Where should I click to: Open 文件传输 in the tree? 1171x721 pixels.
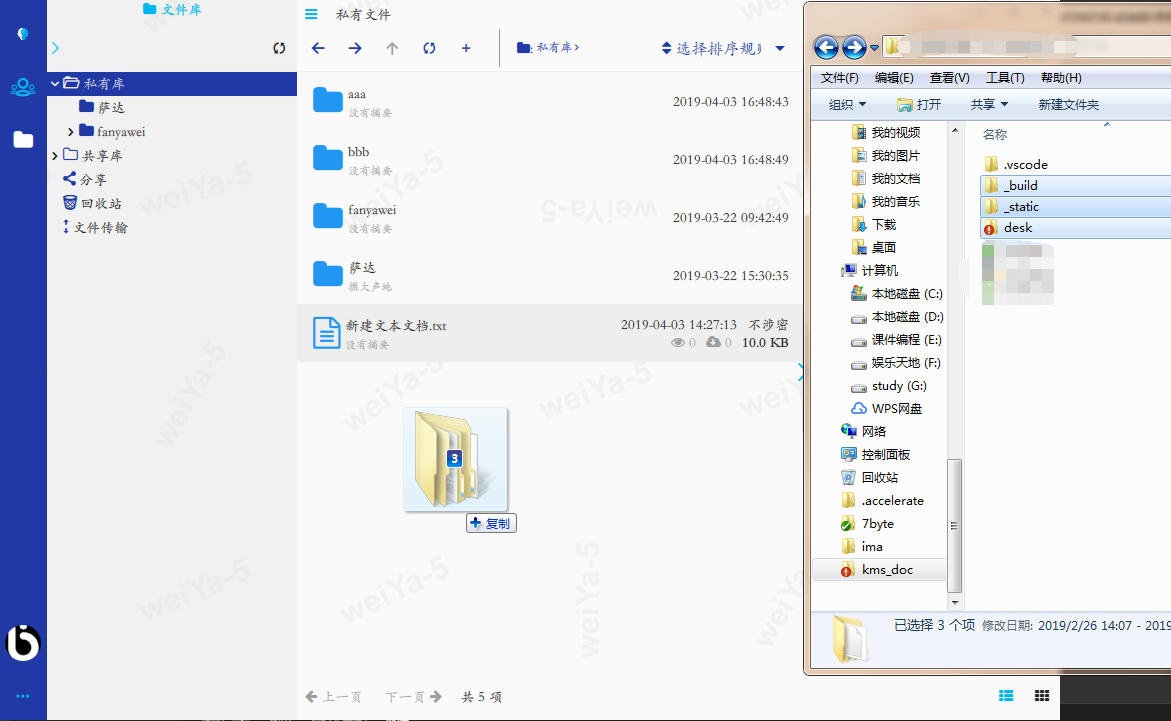coord(95,227)
